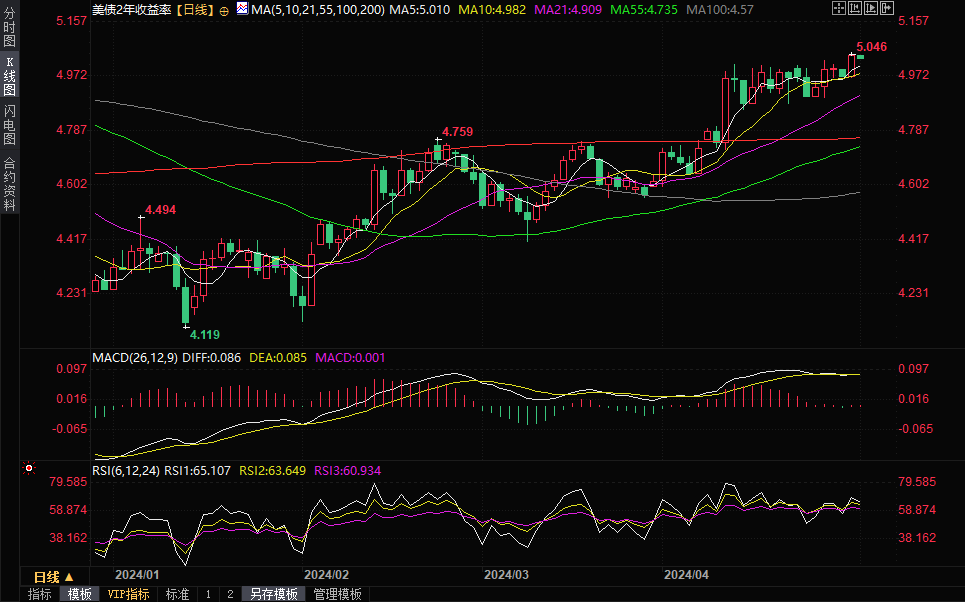Click the red sun marker beside RSI panel
The width and height of the screenshot is (965, 602).
tap(29, 468)
